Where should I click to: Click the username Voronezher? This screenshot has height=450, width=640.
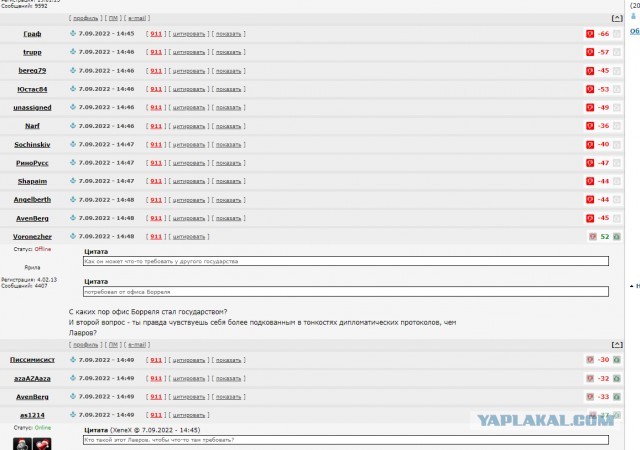[x=32, y=237]
